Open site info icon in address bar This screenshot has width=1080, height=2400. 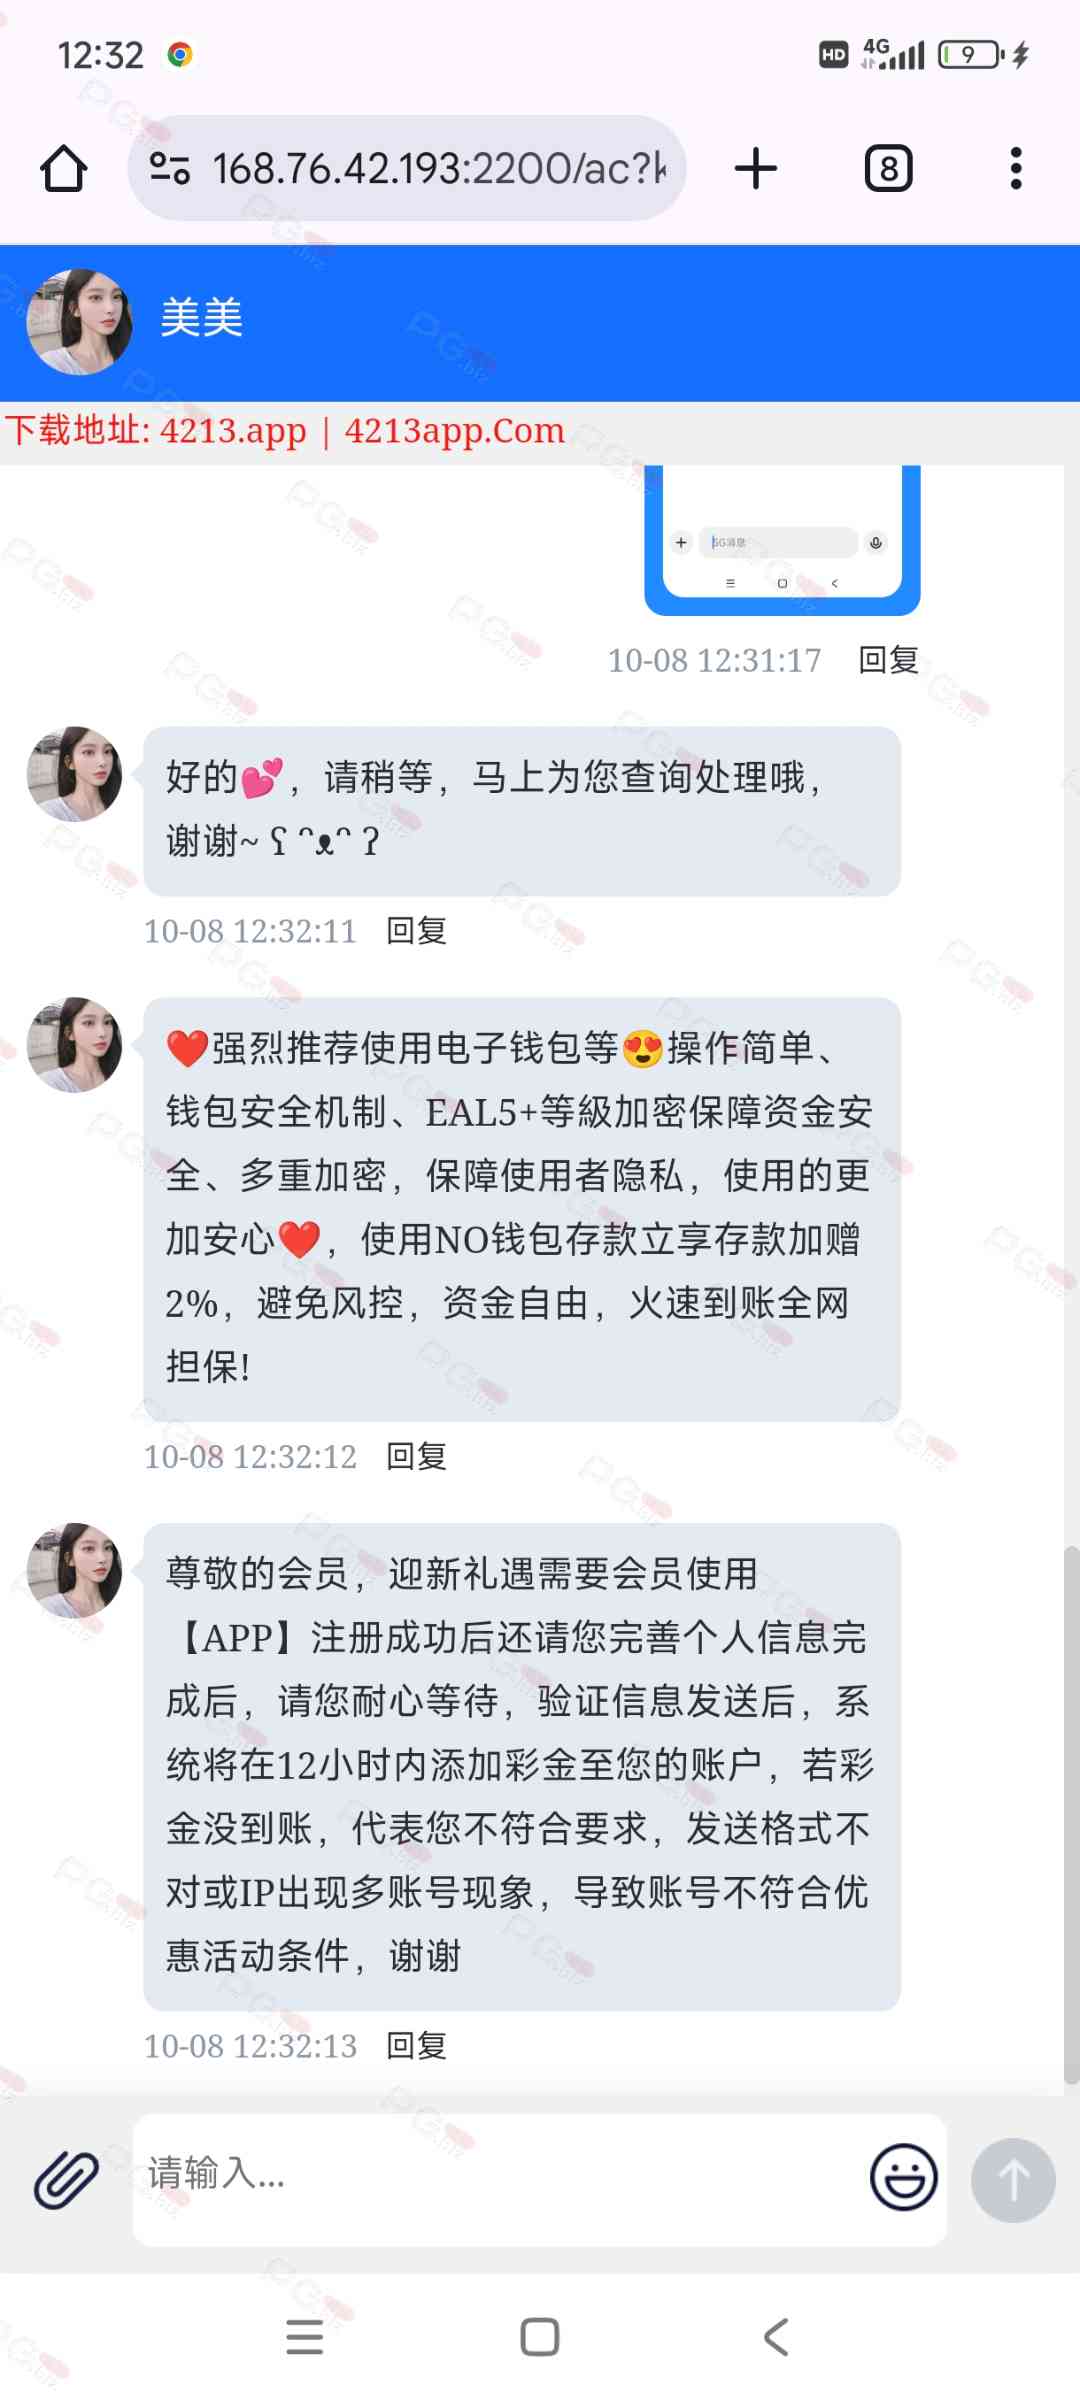[x=170, y=168]
